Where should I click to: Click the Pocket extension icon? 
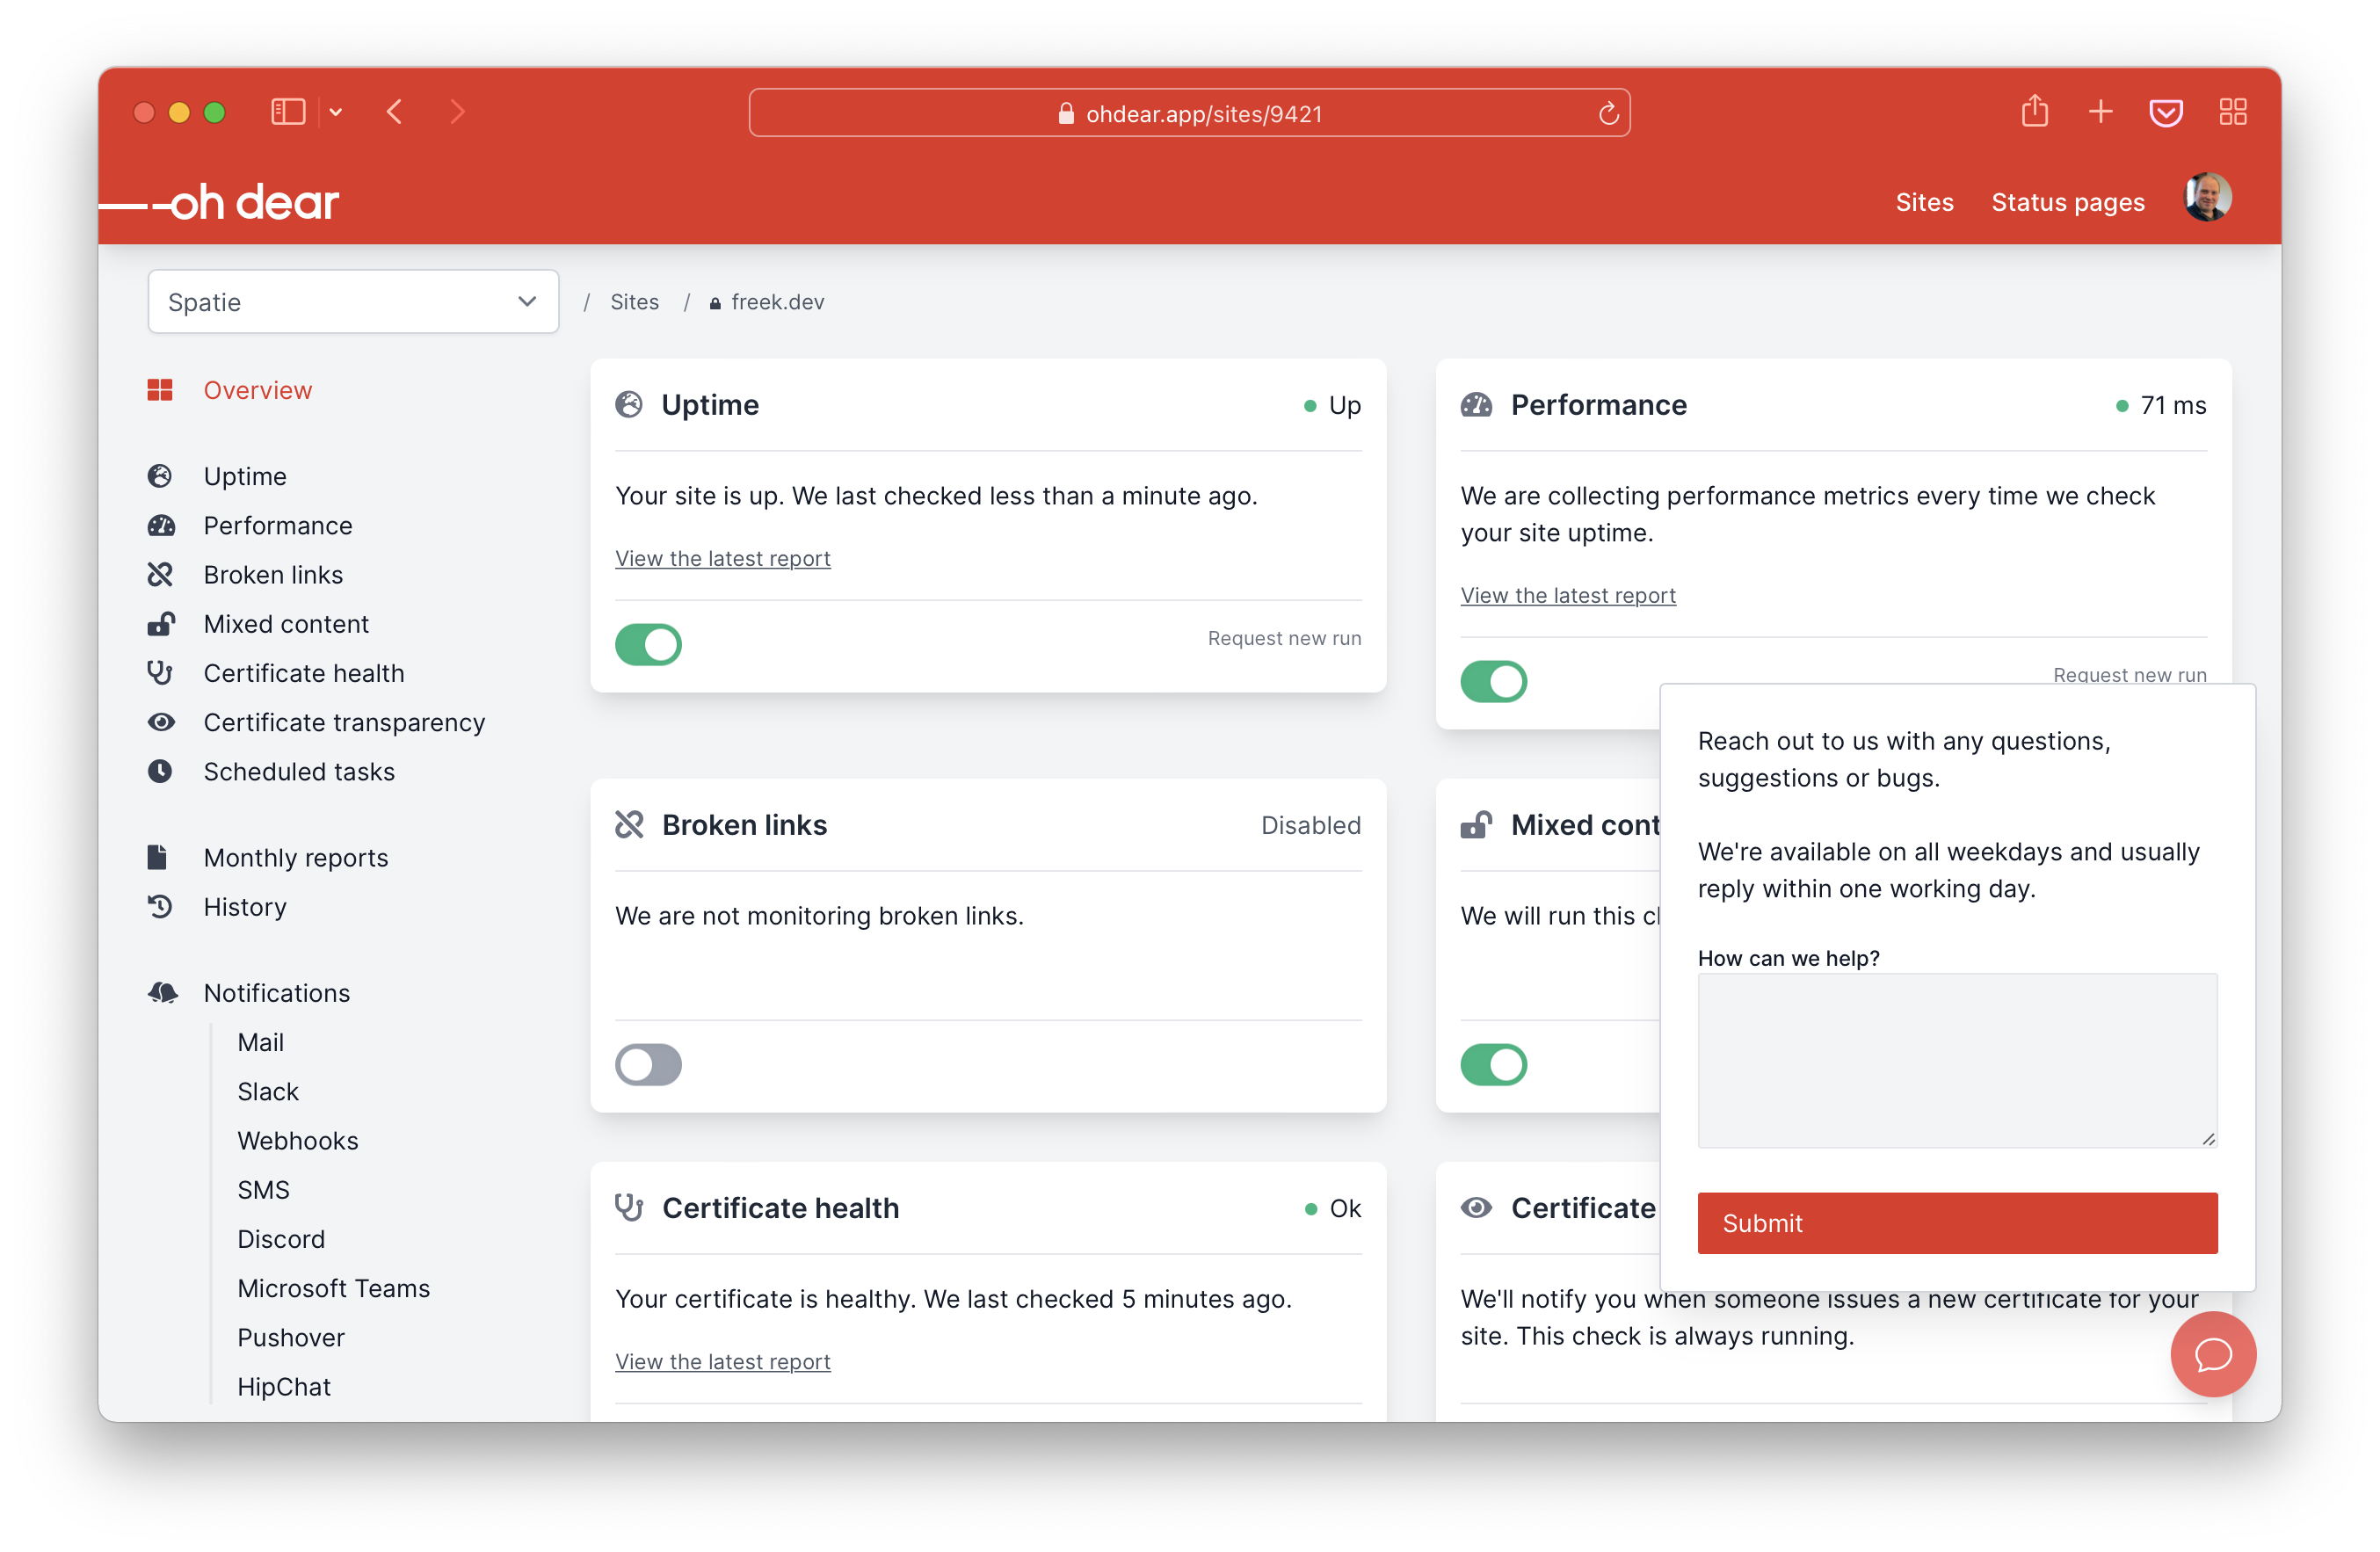2165,113
